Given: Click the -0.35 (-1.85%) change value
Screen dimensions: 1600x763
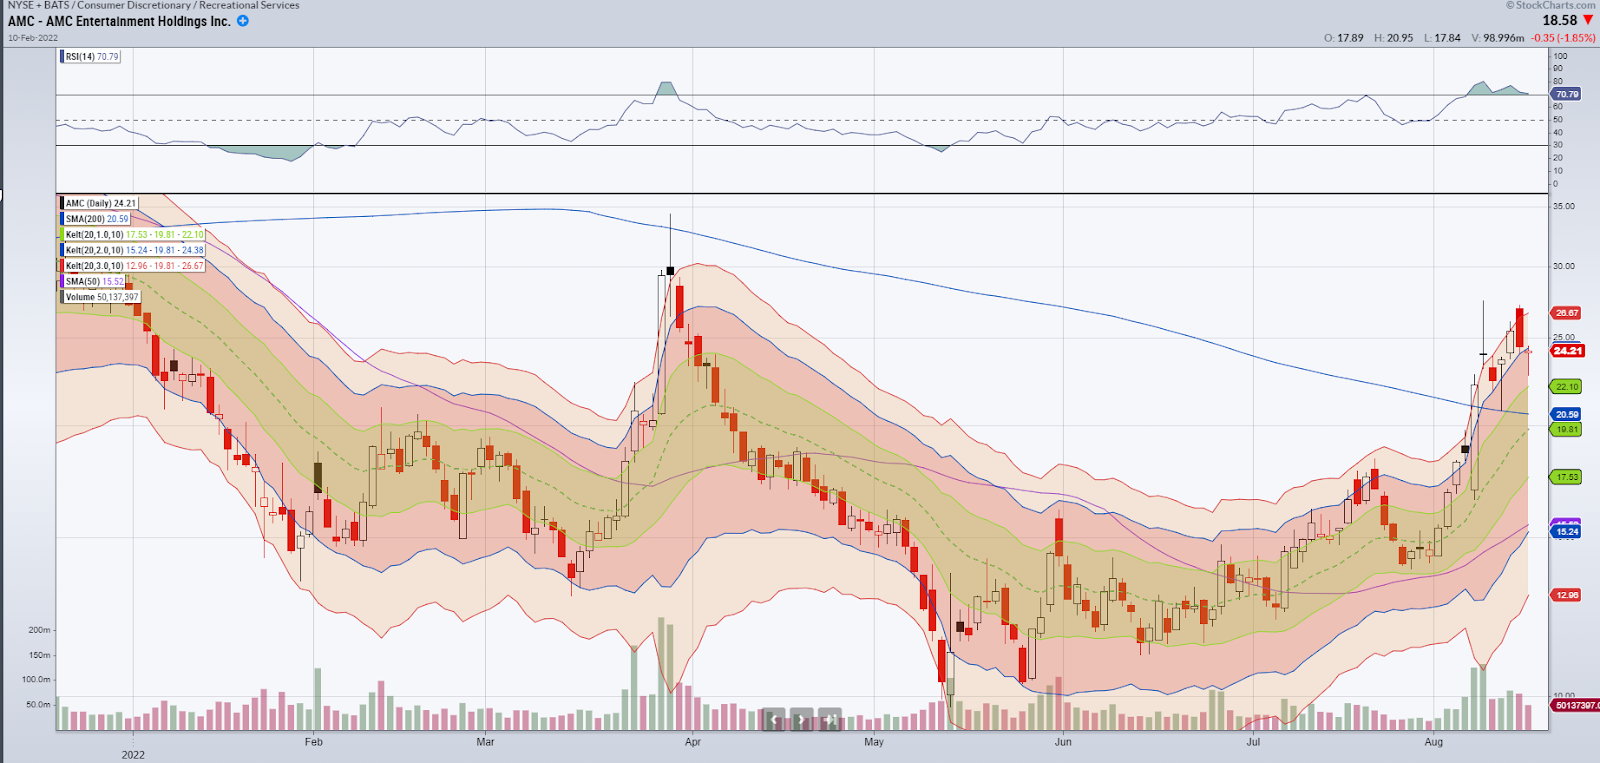Looking at the screenshot, I should tap(1563, 38).
